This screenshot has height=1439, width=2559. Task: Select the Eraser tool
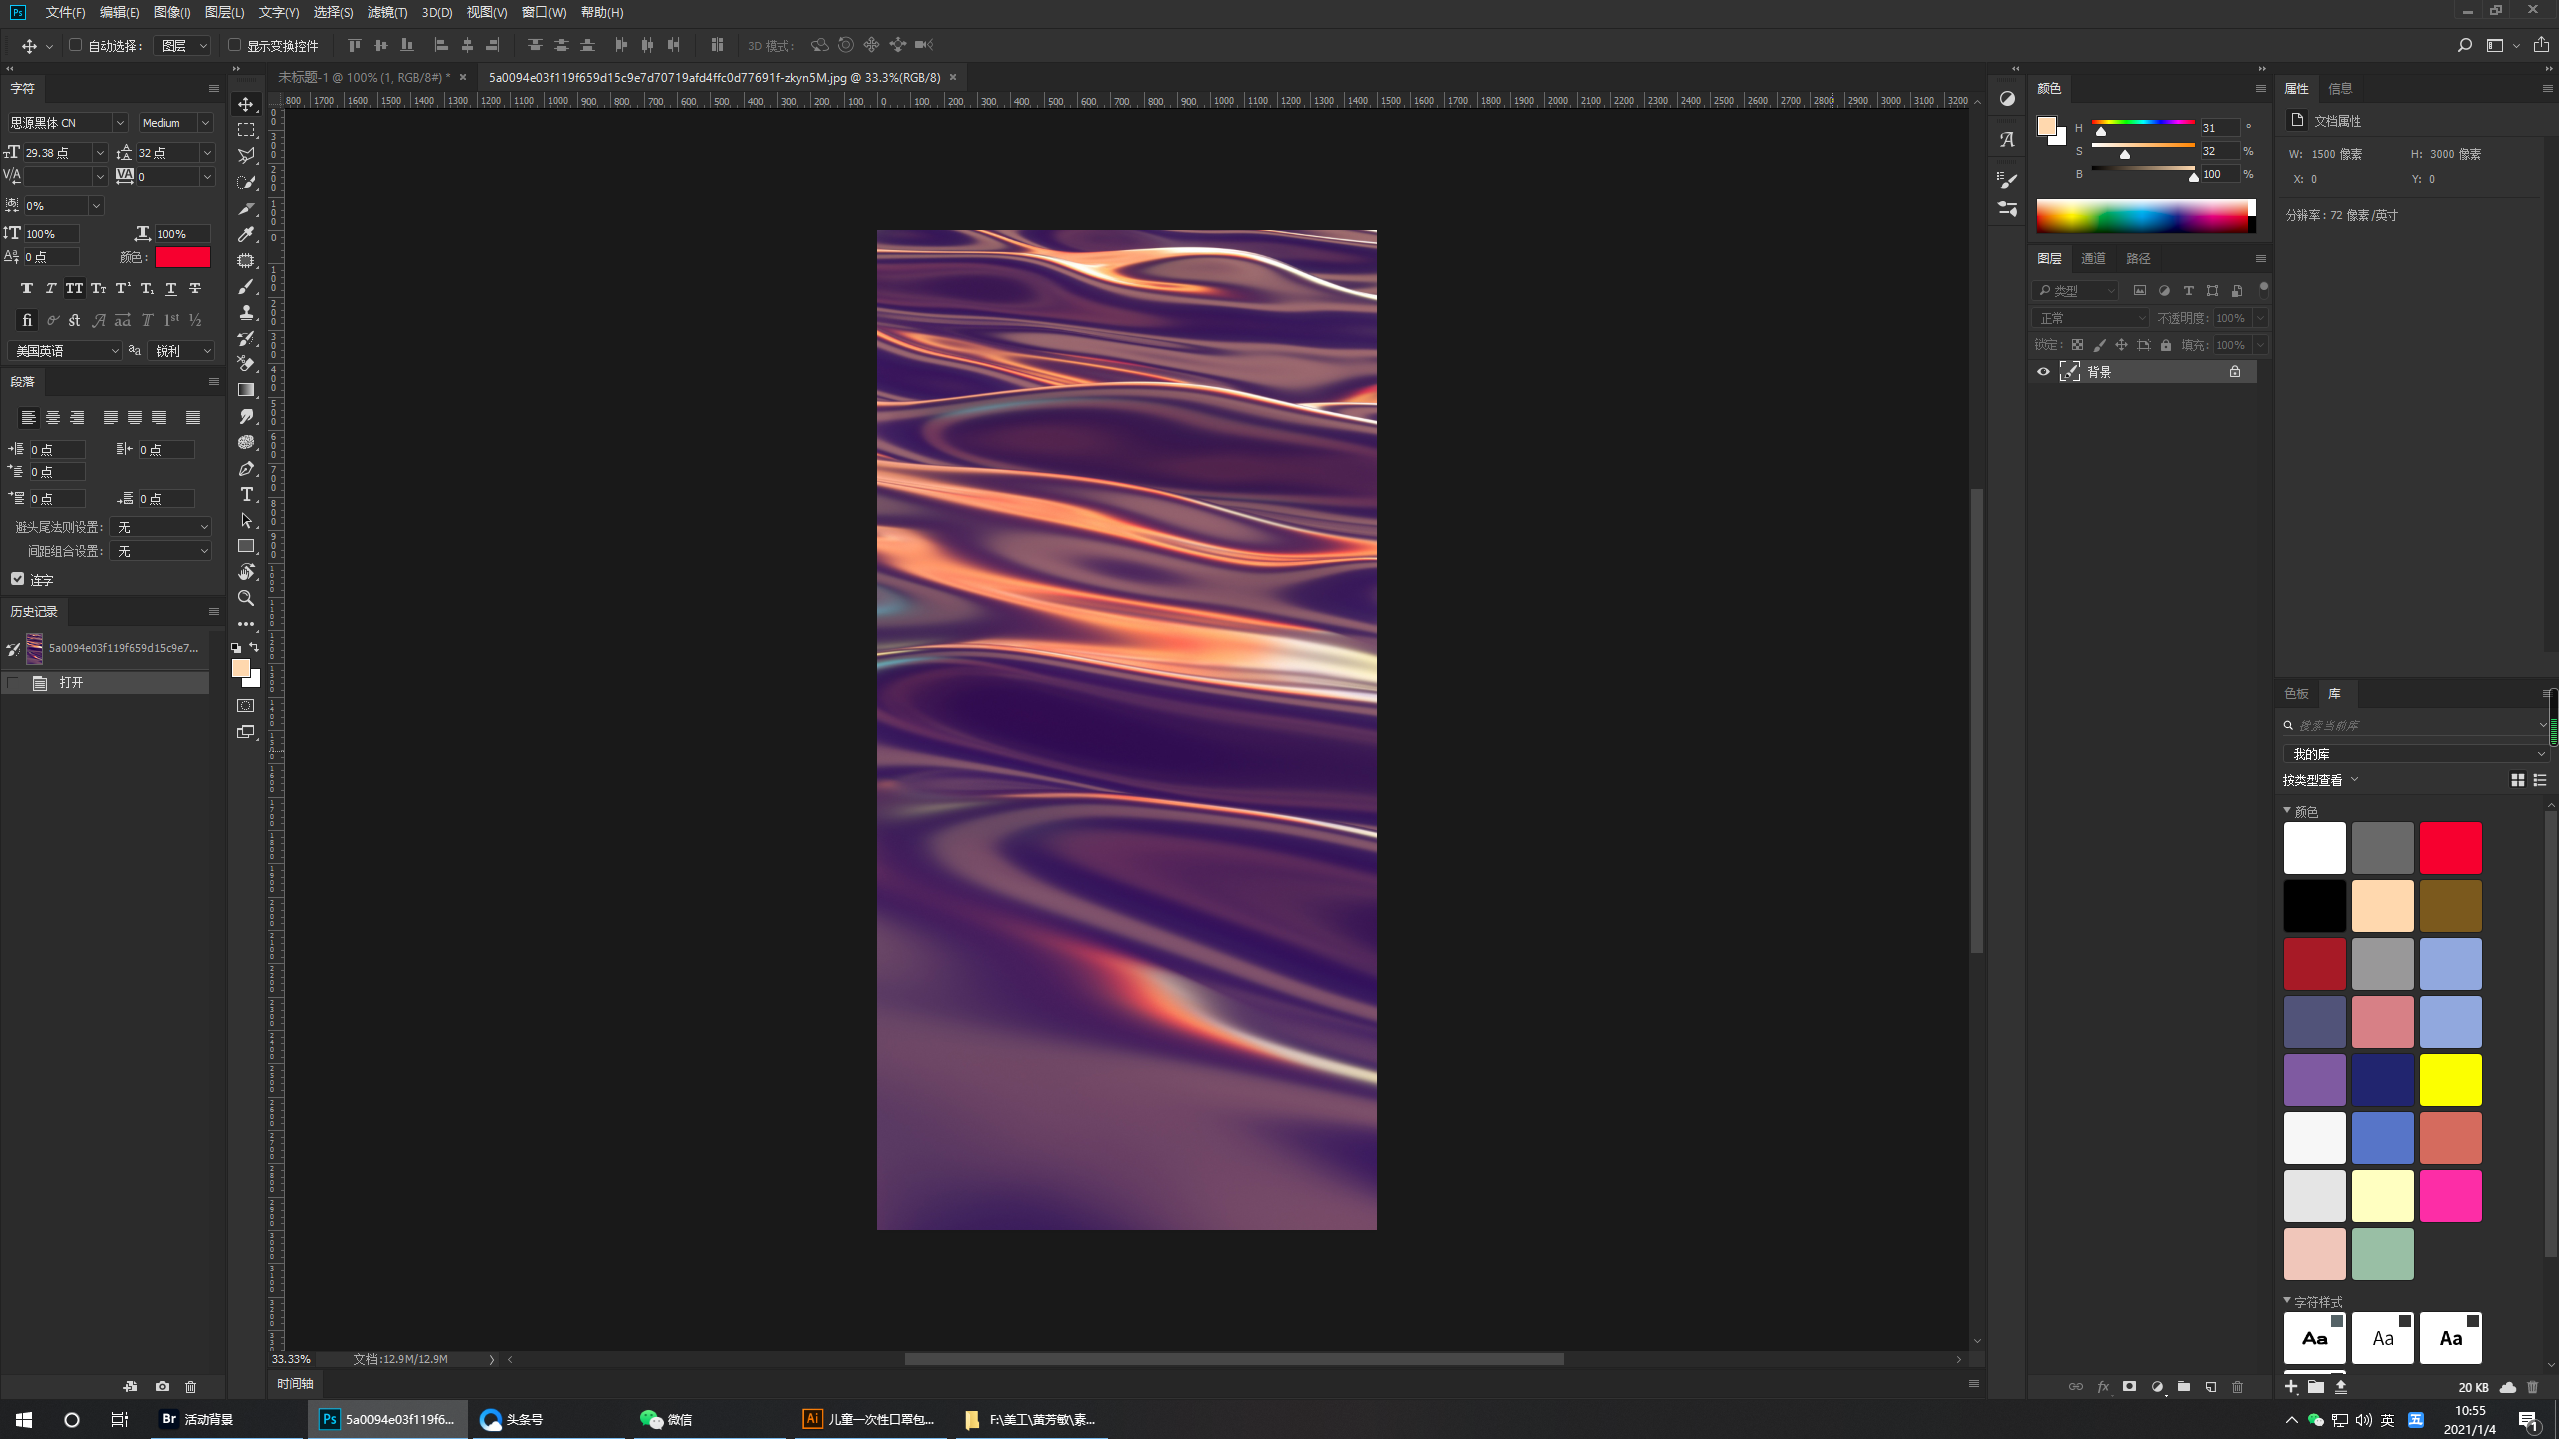246,364
